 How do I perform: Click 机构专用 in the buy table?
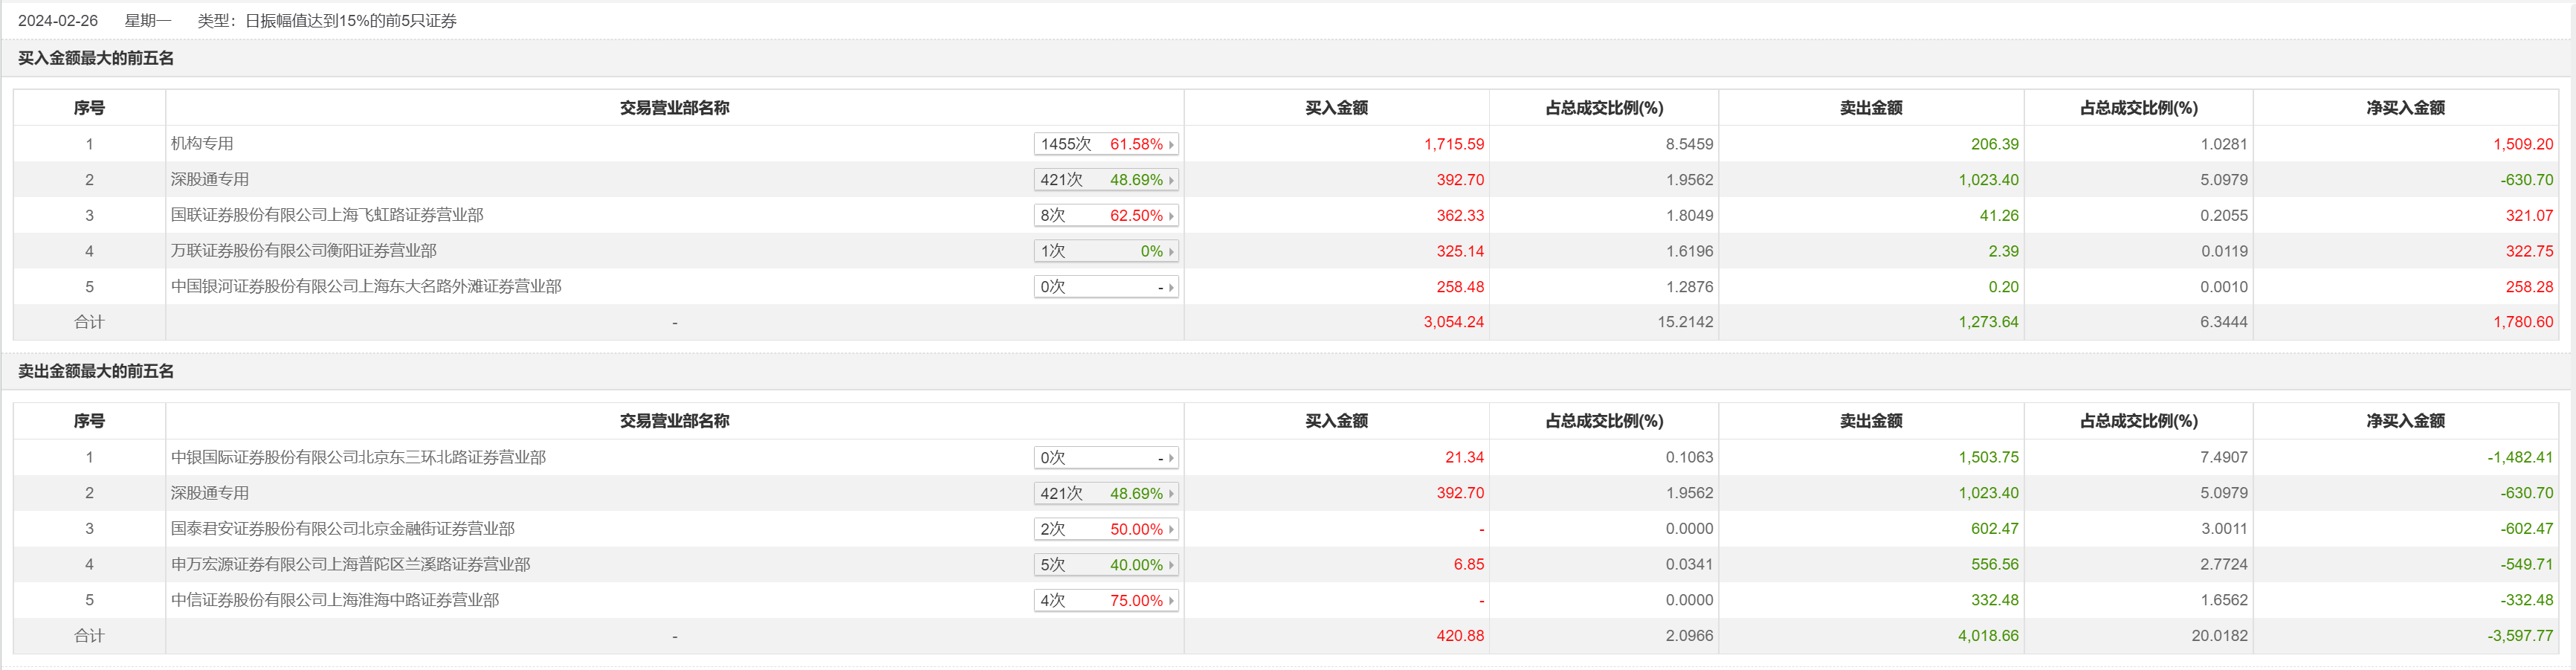202,143
